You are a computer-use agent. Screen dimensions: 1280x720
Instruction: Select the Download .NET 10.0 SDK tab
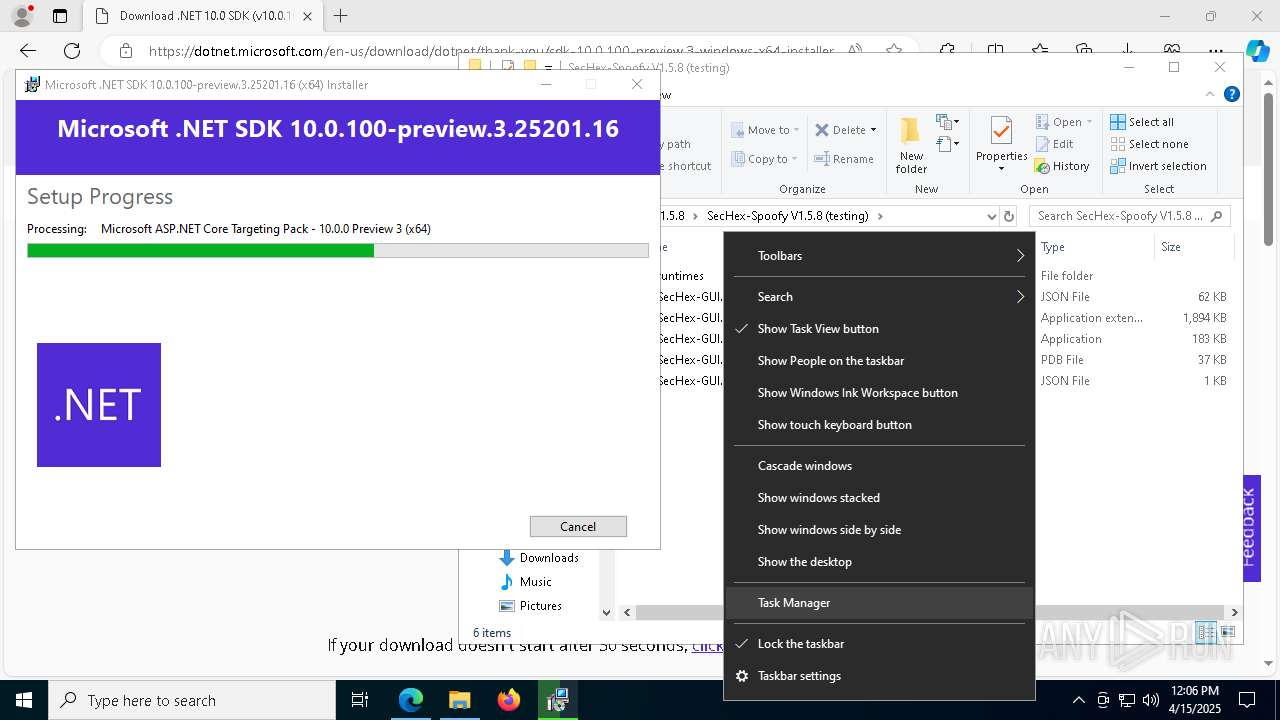pyautogui.click(x=202, y=16)
